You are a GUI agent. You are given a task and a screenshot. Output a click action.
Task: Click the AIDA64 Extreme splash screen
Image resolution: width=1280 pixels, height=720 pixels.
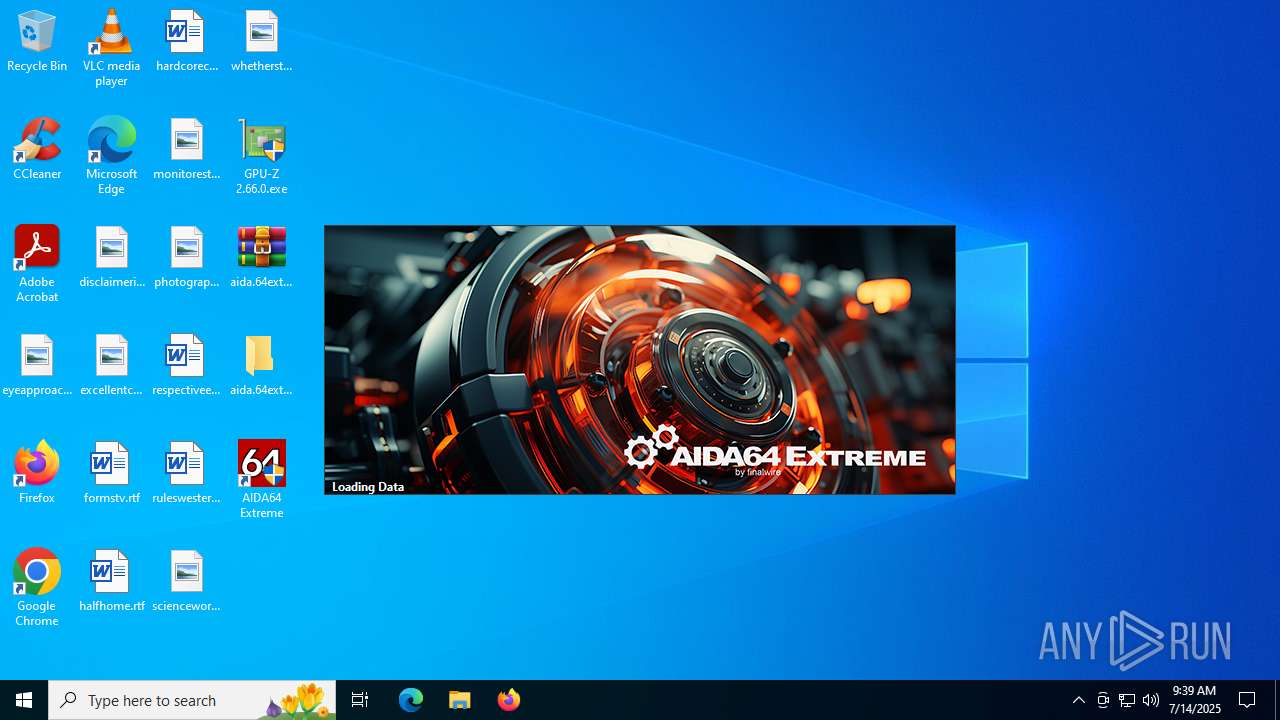pyautogui.click(x=639, y=360)
